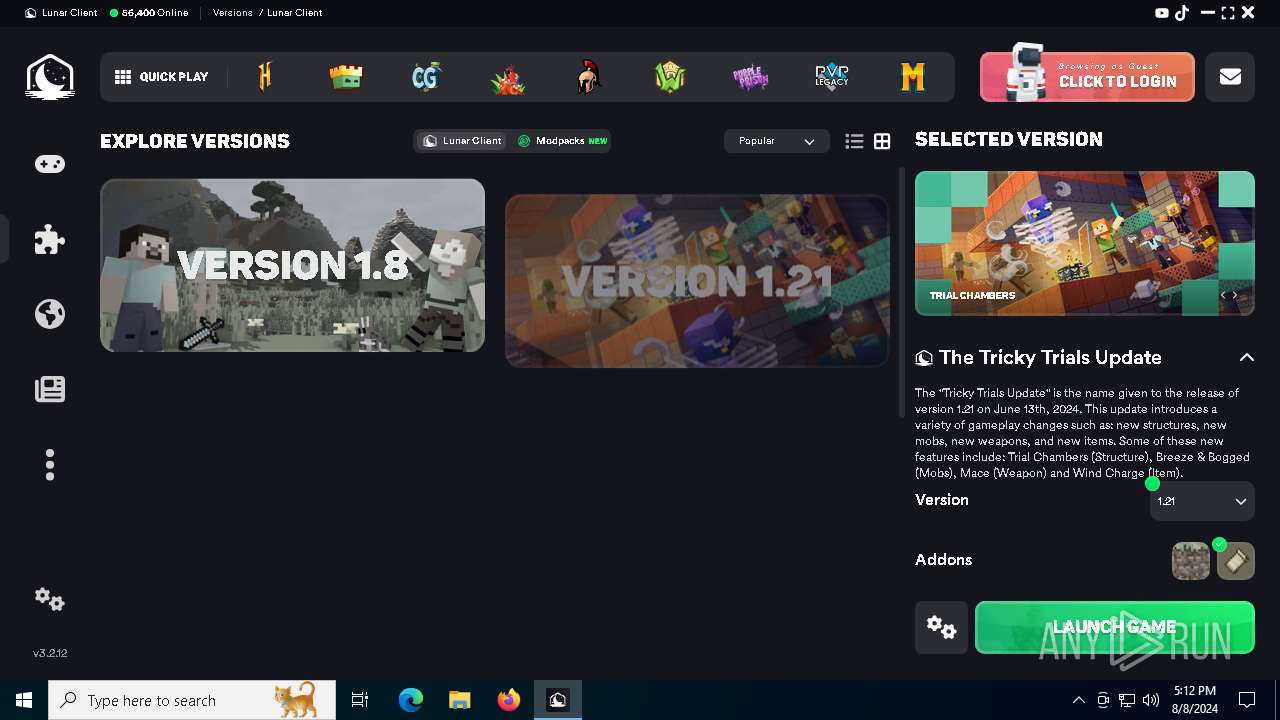Open the gamepad Home sidebar icon
1280x720 pixels.
(50, 164)
